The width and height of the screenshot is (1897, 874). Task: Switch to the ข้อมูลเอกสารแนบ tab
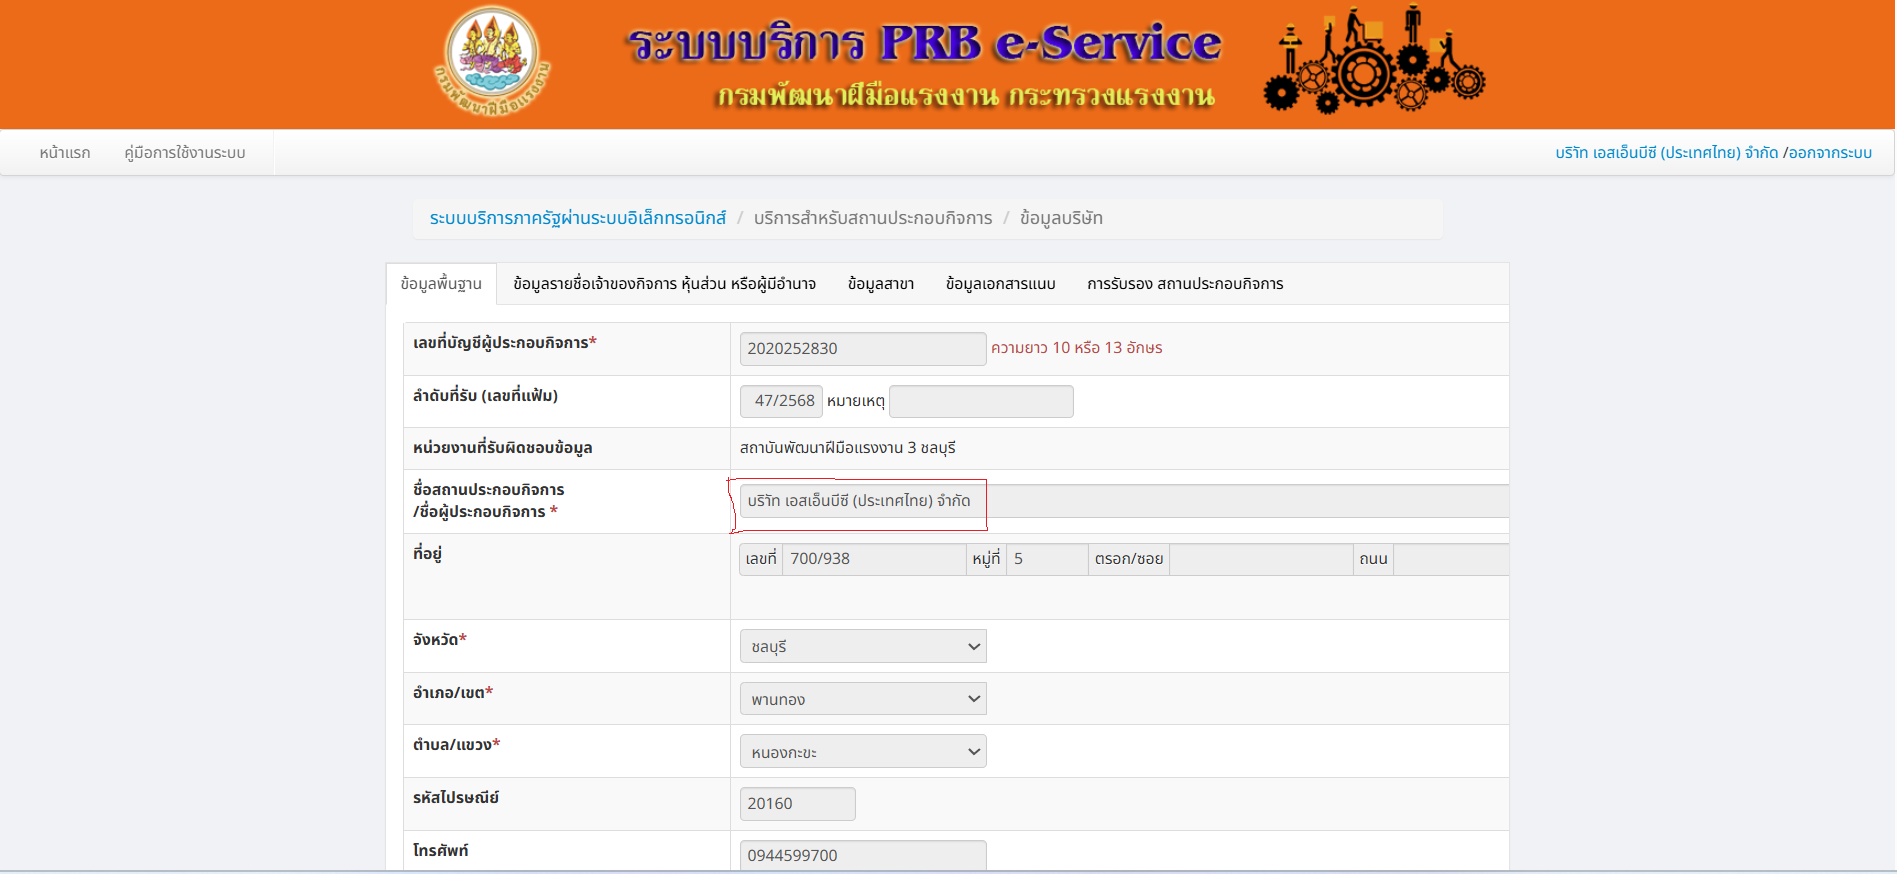(x=1001, y=284)
